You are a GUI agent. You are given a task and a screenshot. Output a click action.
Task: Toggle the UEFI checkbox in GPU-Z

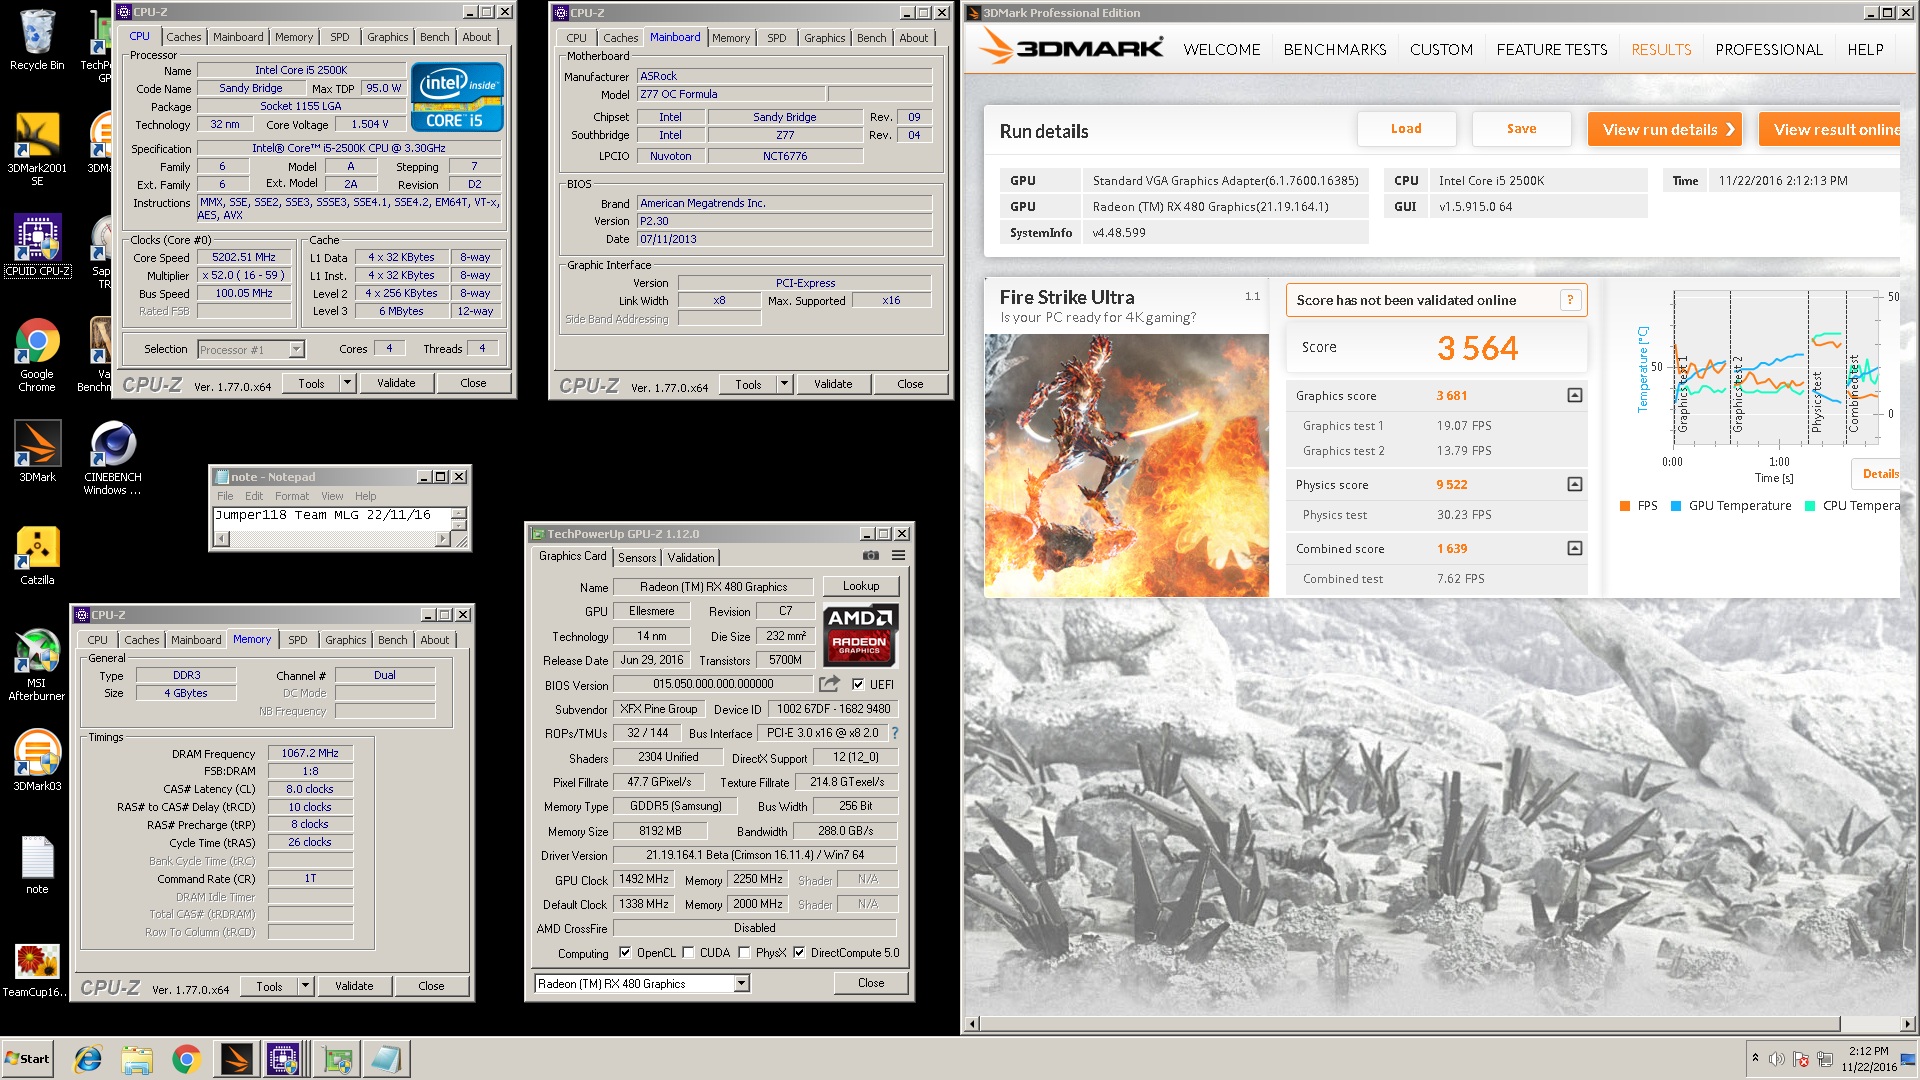858,685
